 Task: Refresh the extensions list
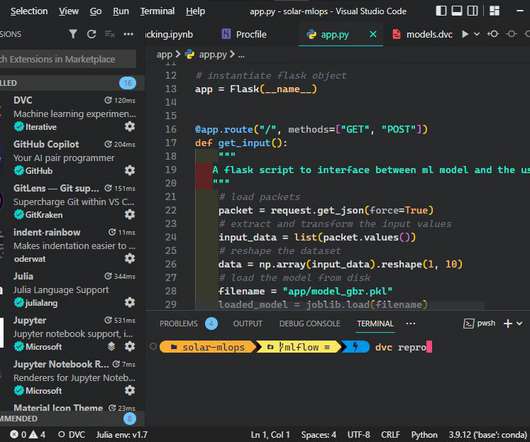click(91, 34)
